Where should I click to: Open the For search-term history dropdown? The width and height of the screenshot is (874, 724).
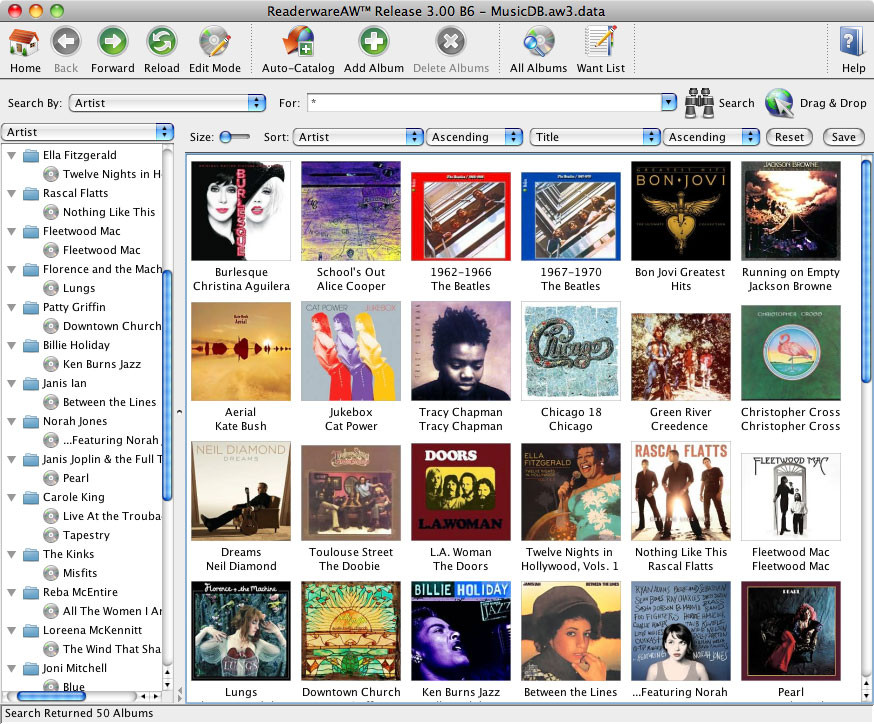668,103
